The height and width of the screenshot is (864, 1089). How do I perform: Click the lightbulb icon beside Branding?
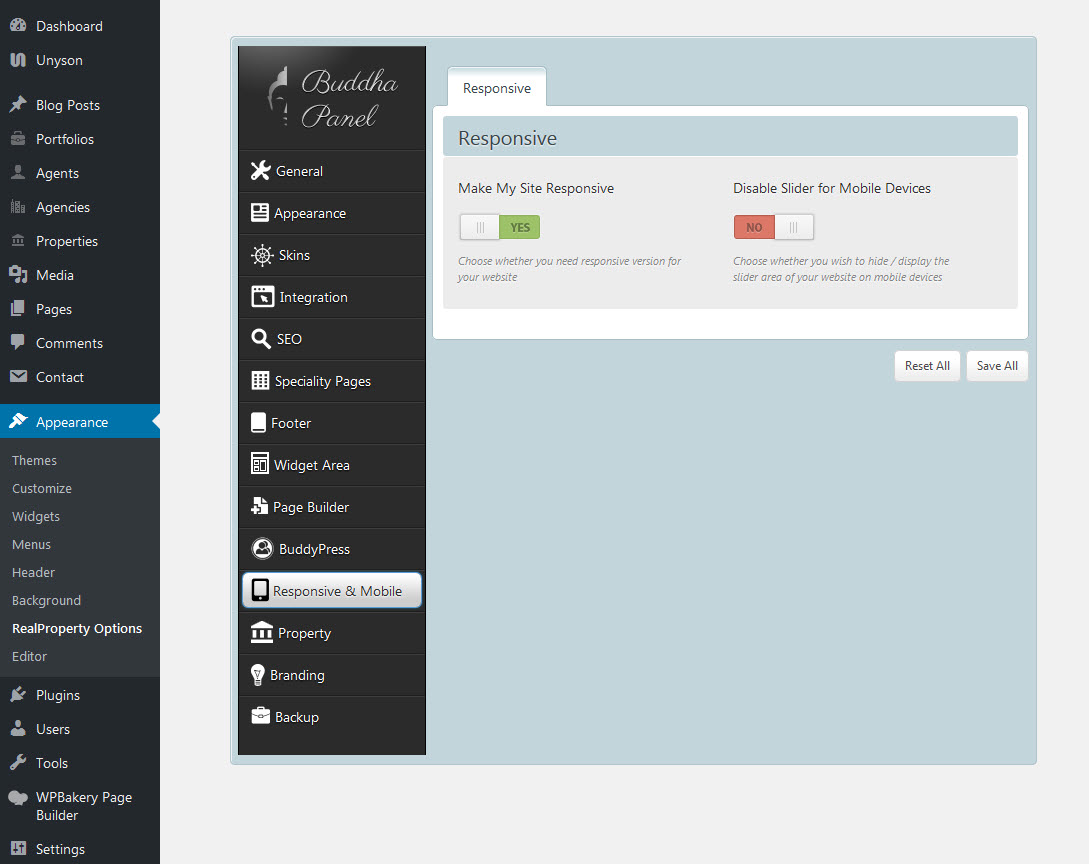pos(257,675)
